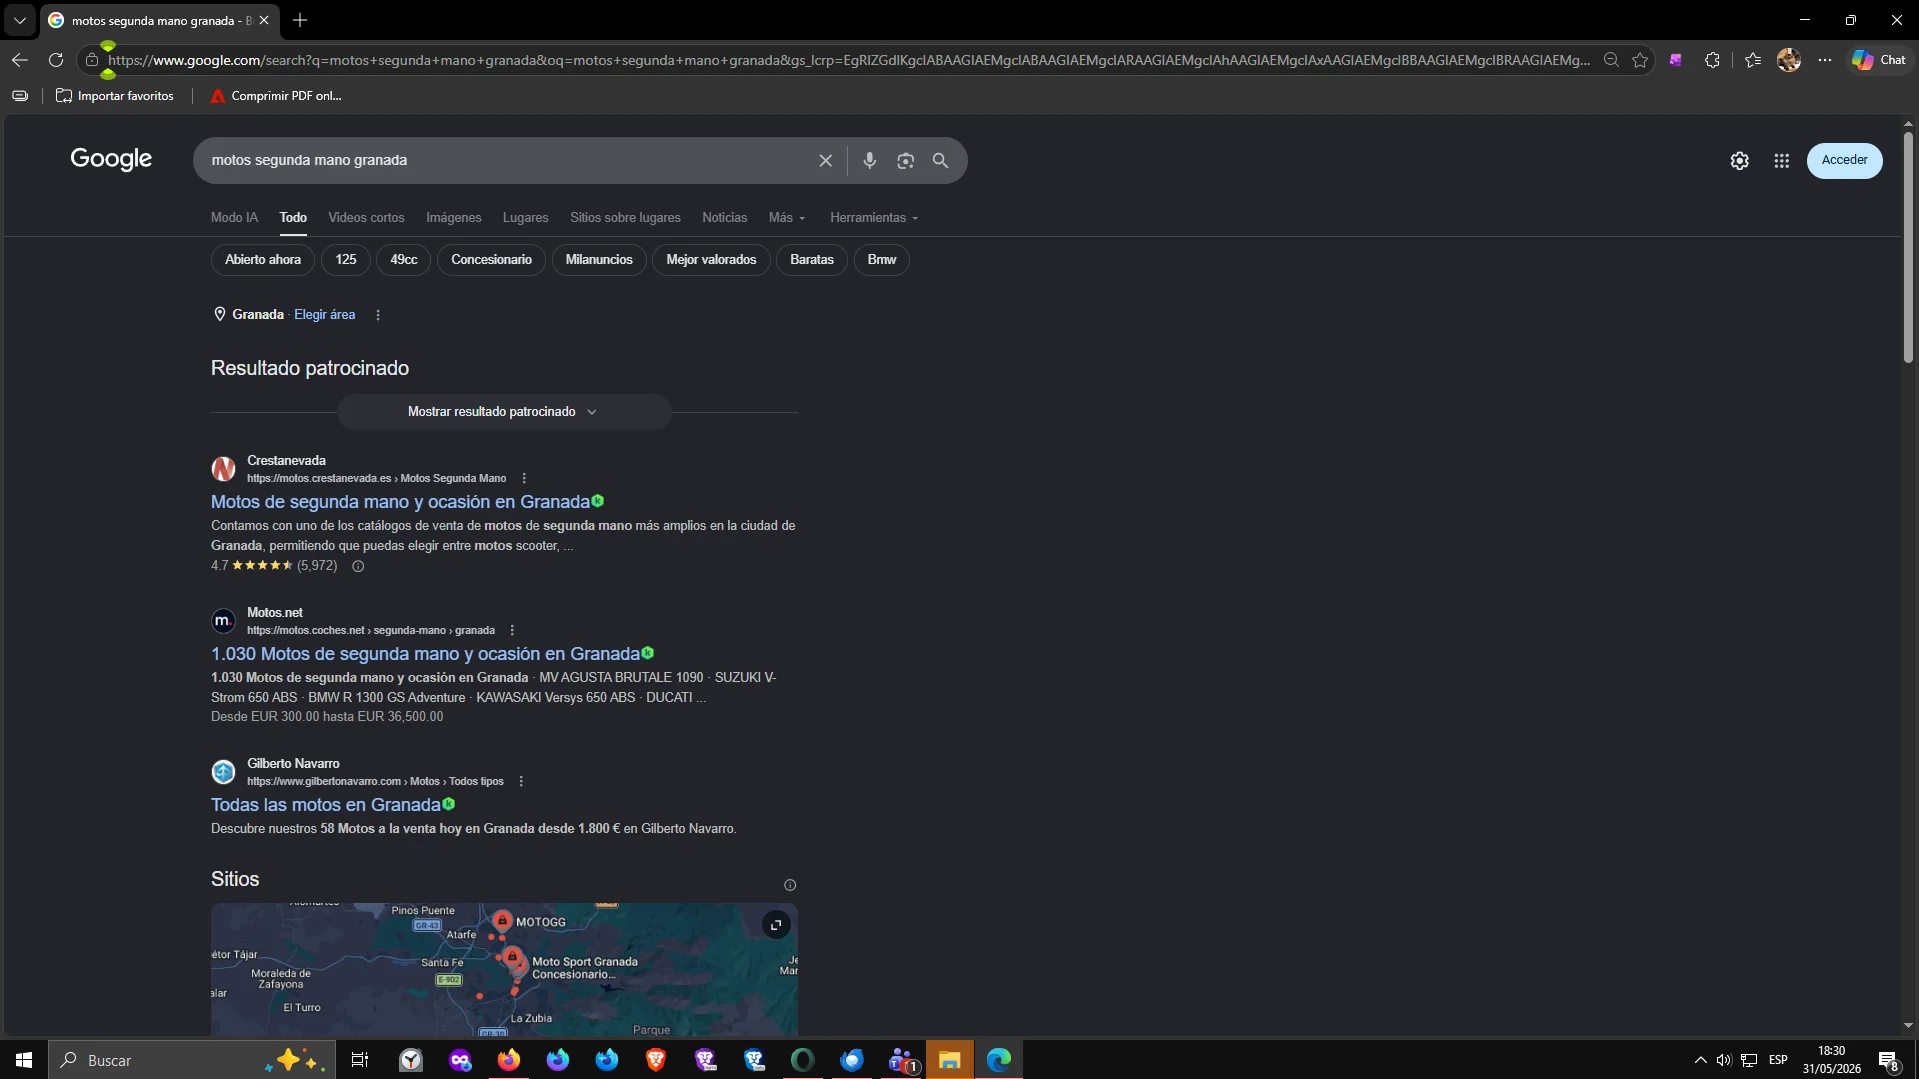Apply the 49cc filter chip
Image resolution: width=1919 pixels, height=1079 pixels.
(404, 260)
